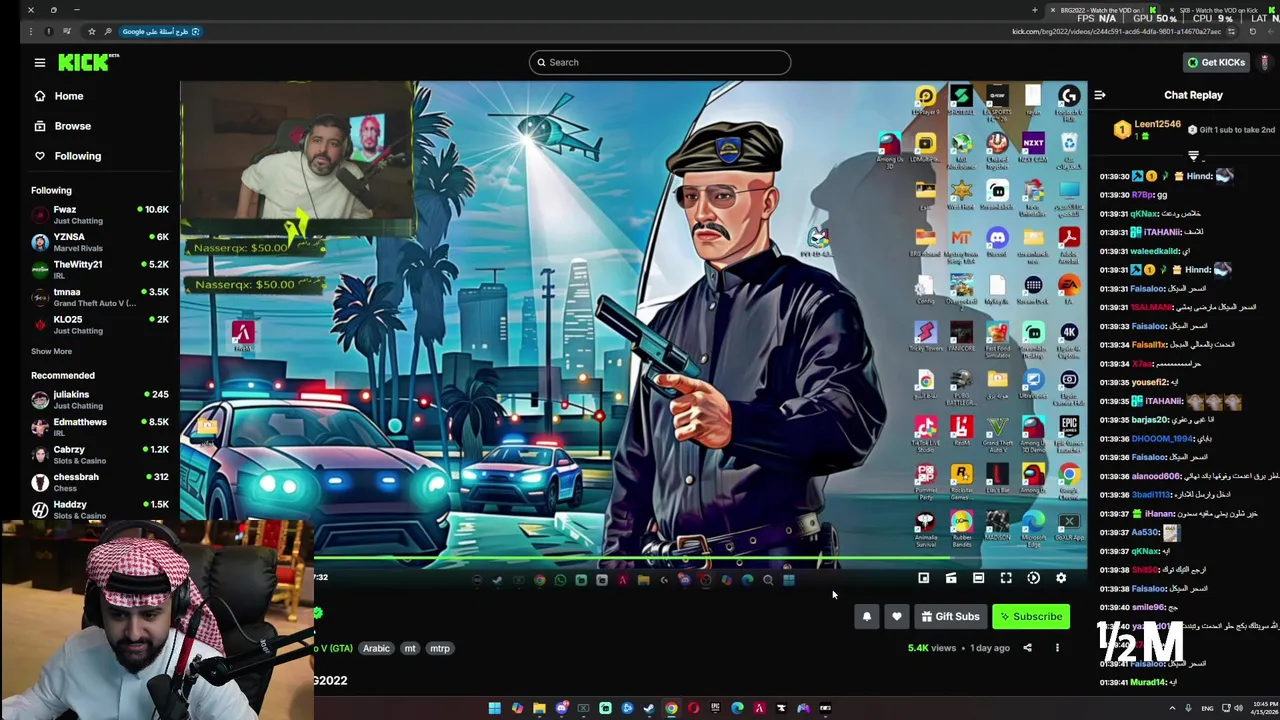Click the Chat Replay heading

(1193, 95)
